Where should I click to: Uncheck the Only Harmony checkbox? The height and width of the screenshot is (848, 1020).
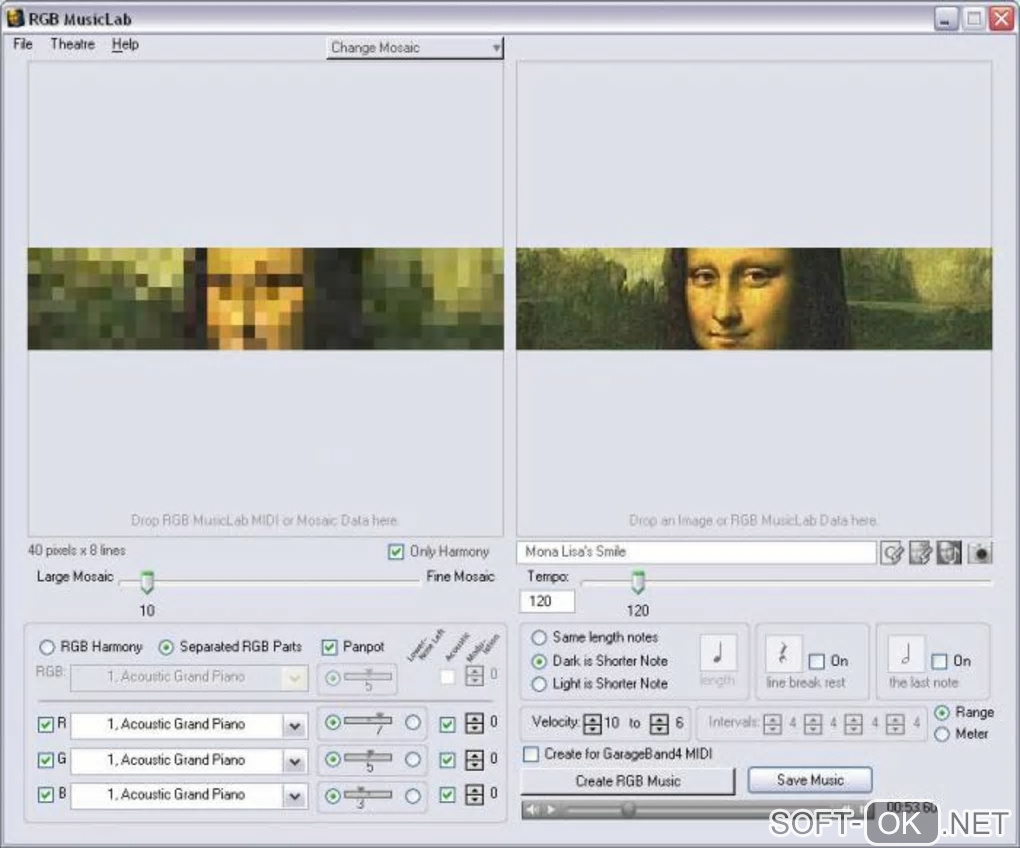tap(396, 551)
